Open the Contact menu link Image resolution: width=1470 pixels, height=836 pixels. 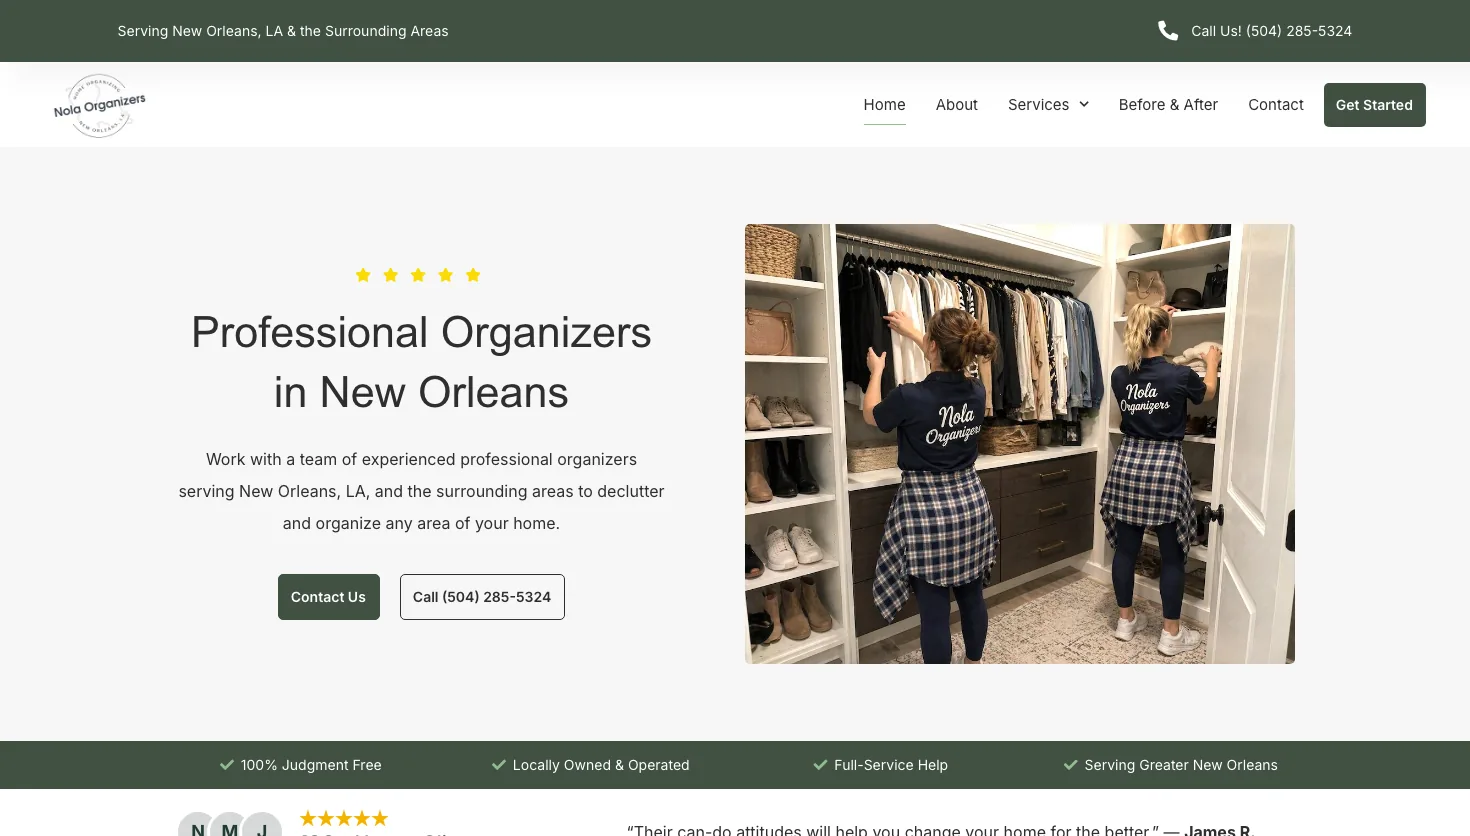pyautogui.click(x=1276, y=105)
